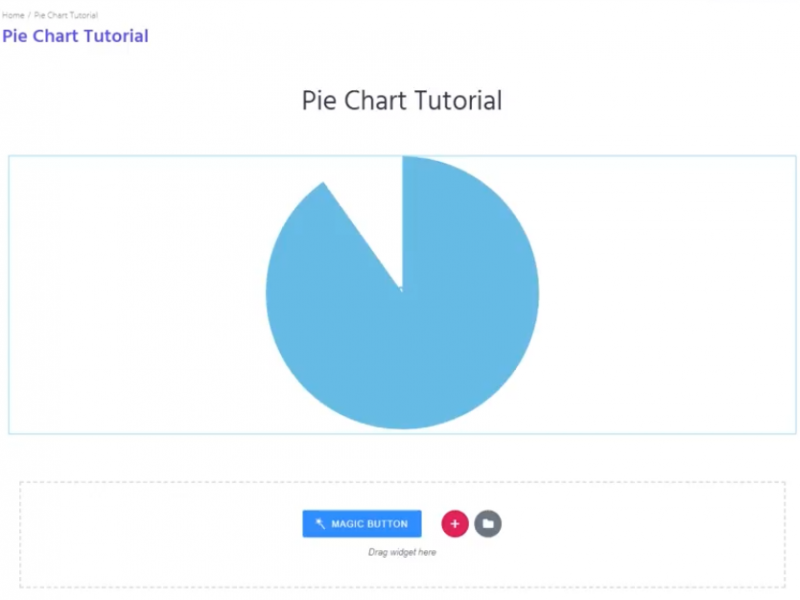Click the plus symbol inside the red circle

455,523
